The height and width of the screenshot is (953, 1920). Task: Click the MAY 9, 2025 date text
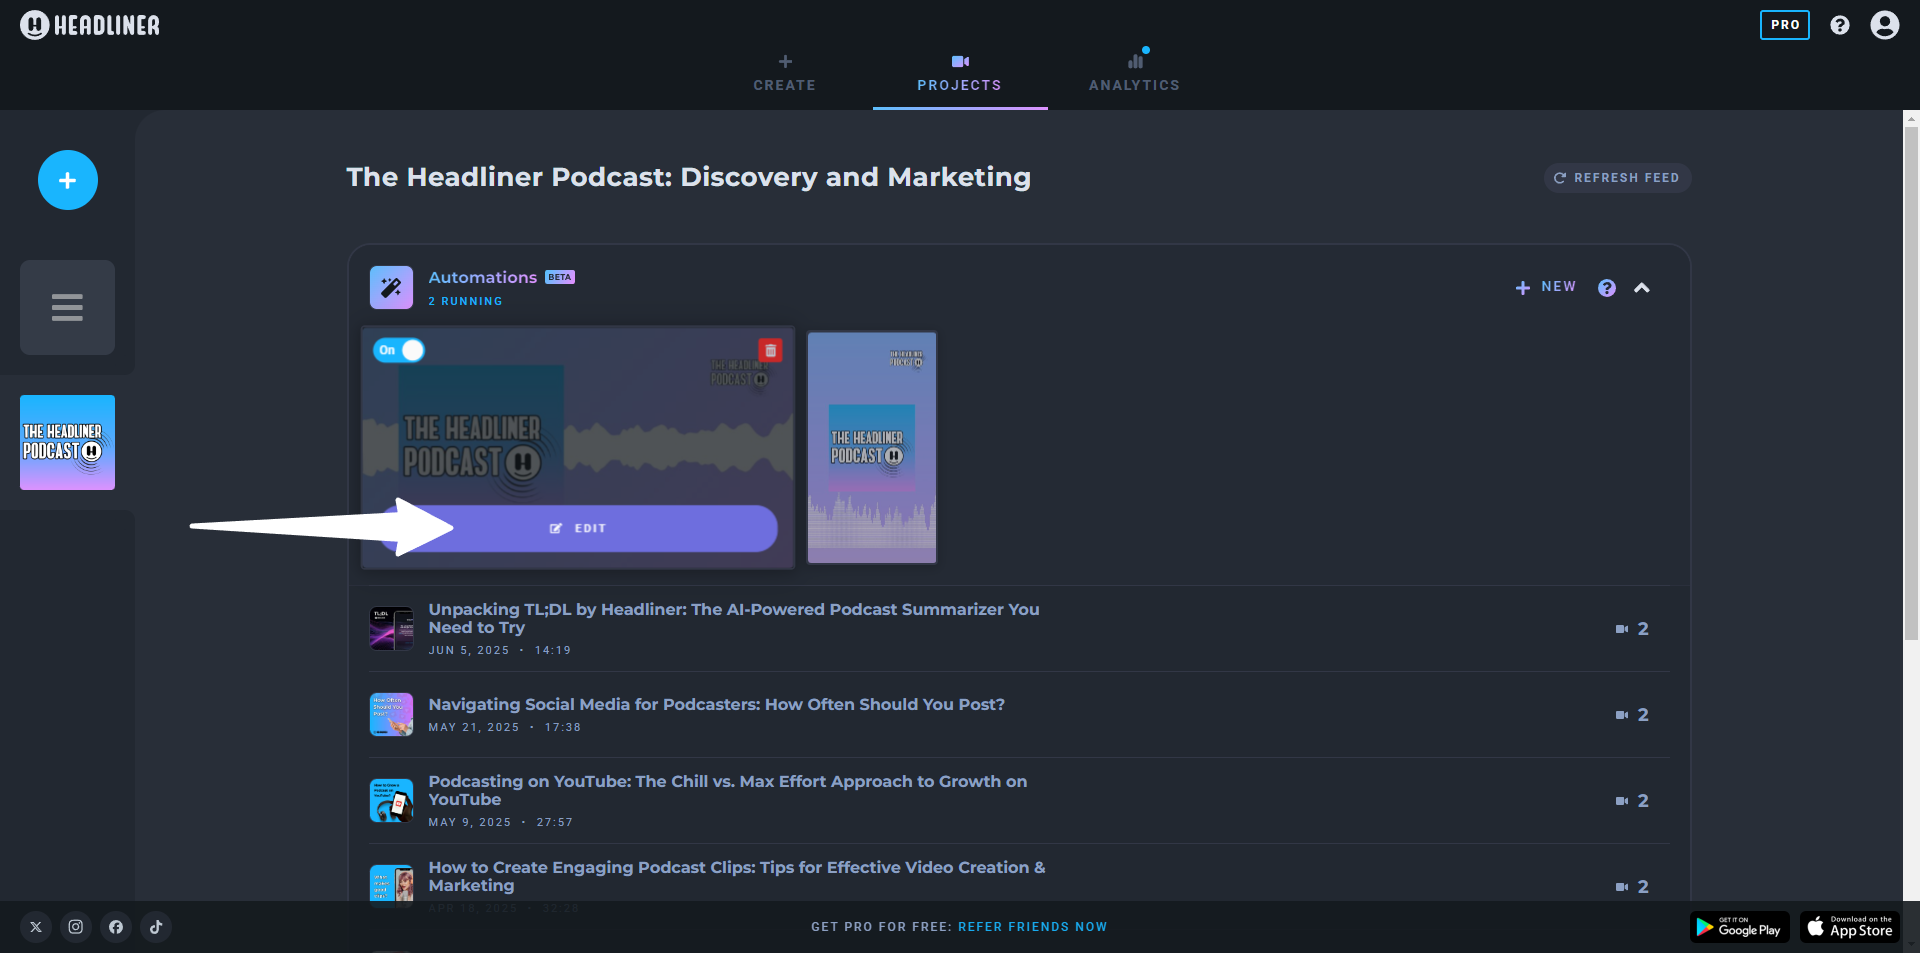(x=470, y=822)
